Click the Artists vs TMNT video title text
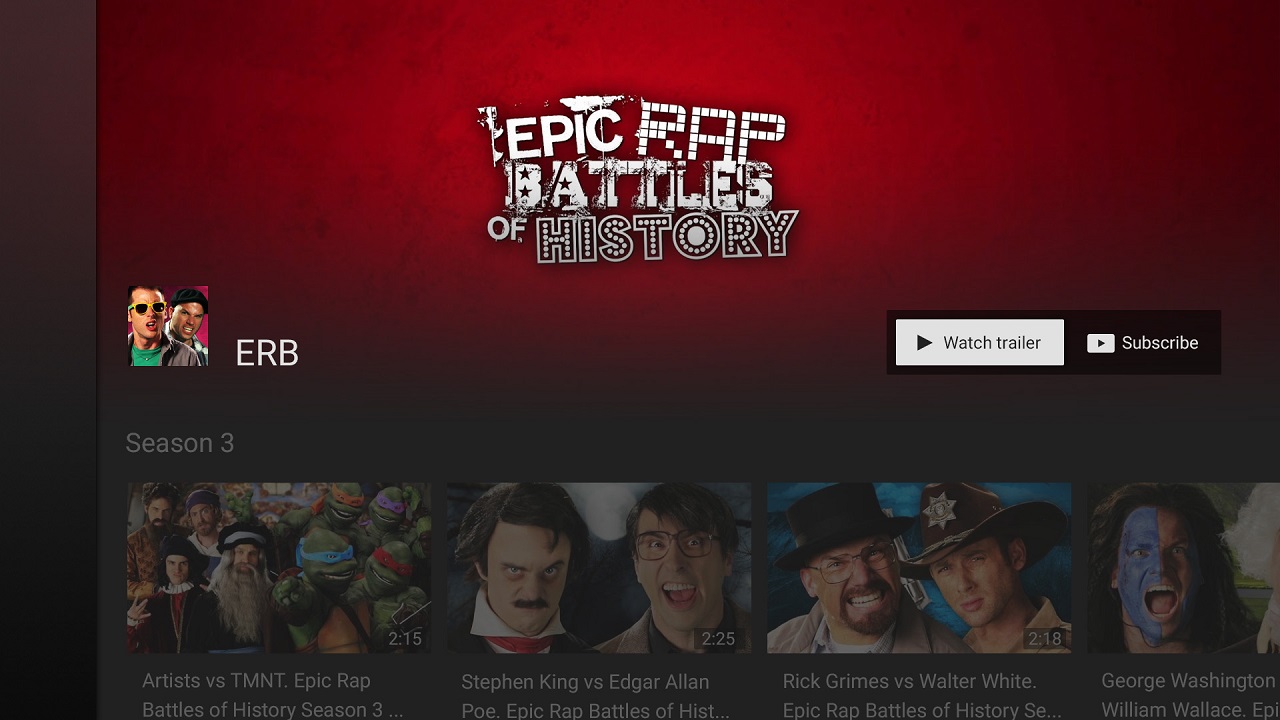1280x720 pixels. pyautogui.click(x=273, y=695)
